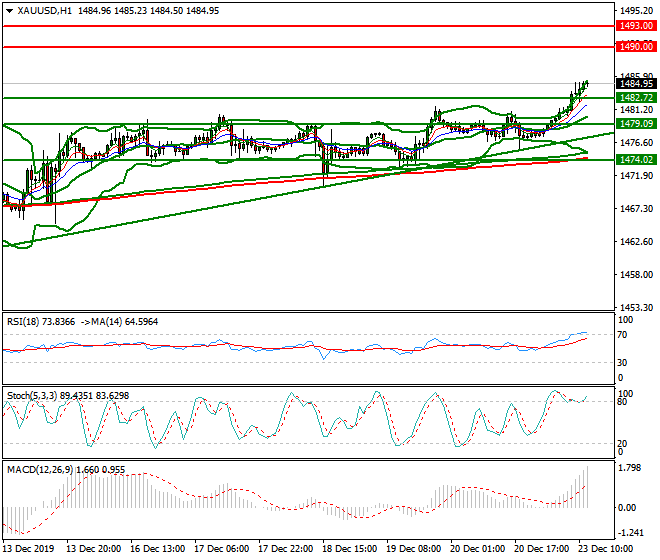Click the 1493.00 red resistance price label
Screen dimensions: 660x560
tap(636, 26)
